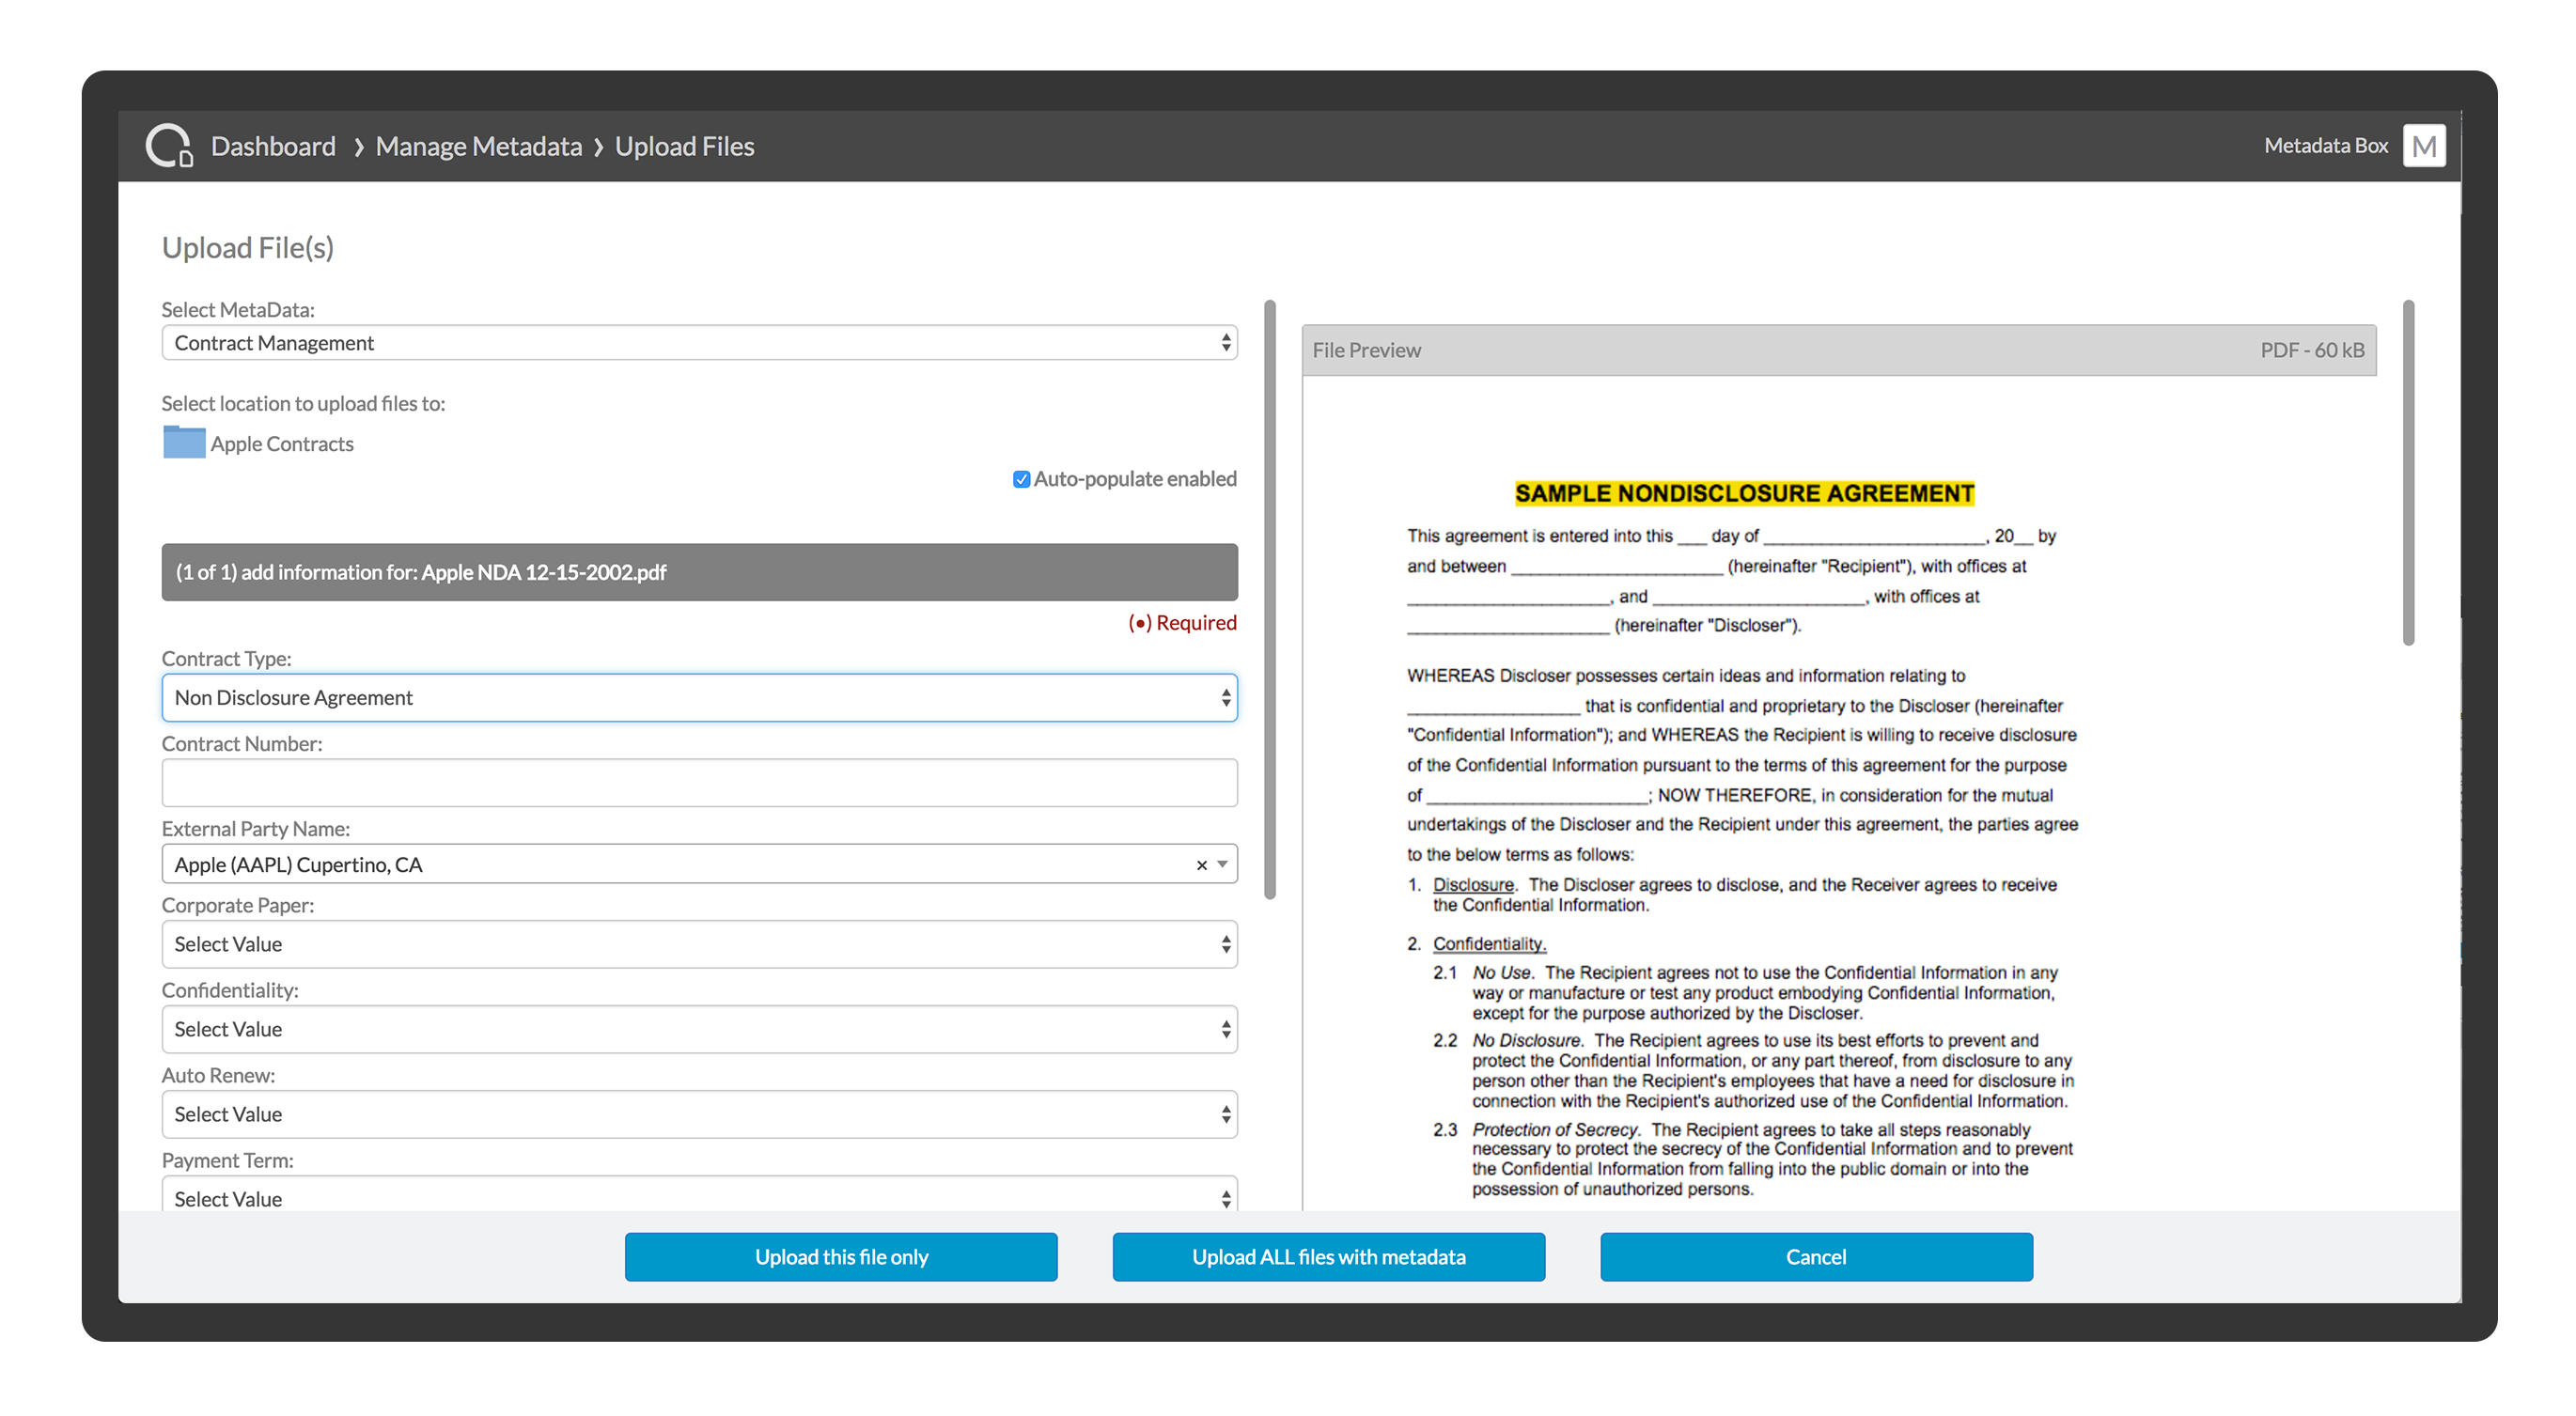Click the Metadata Box label

click(2325, 146)
